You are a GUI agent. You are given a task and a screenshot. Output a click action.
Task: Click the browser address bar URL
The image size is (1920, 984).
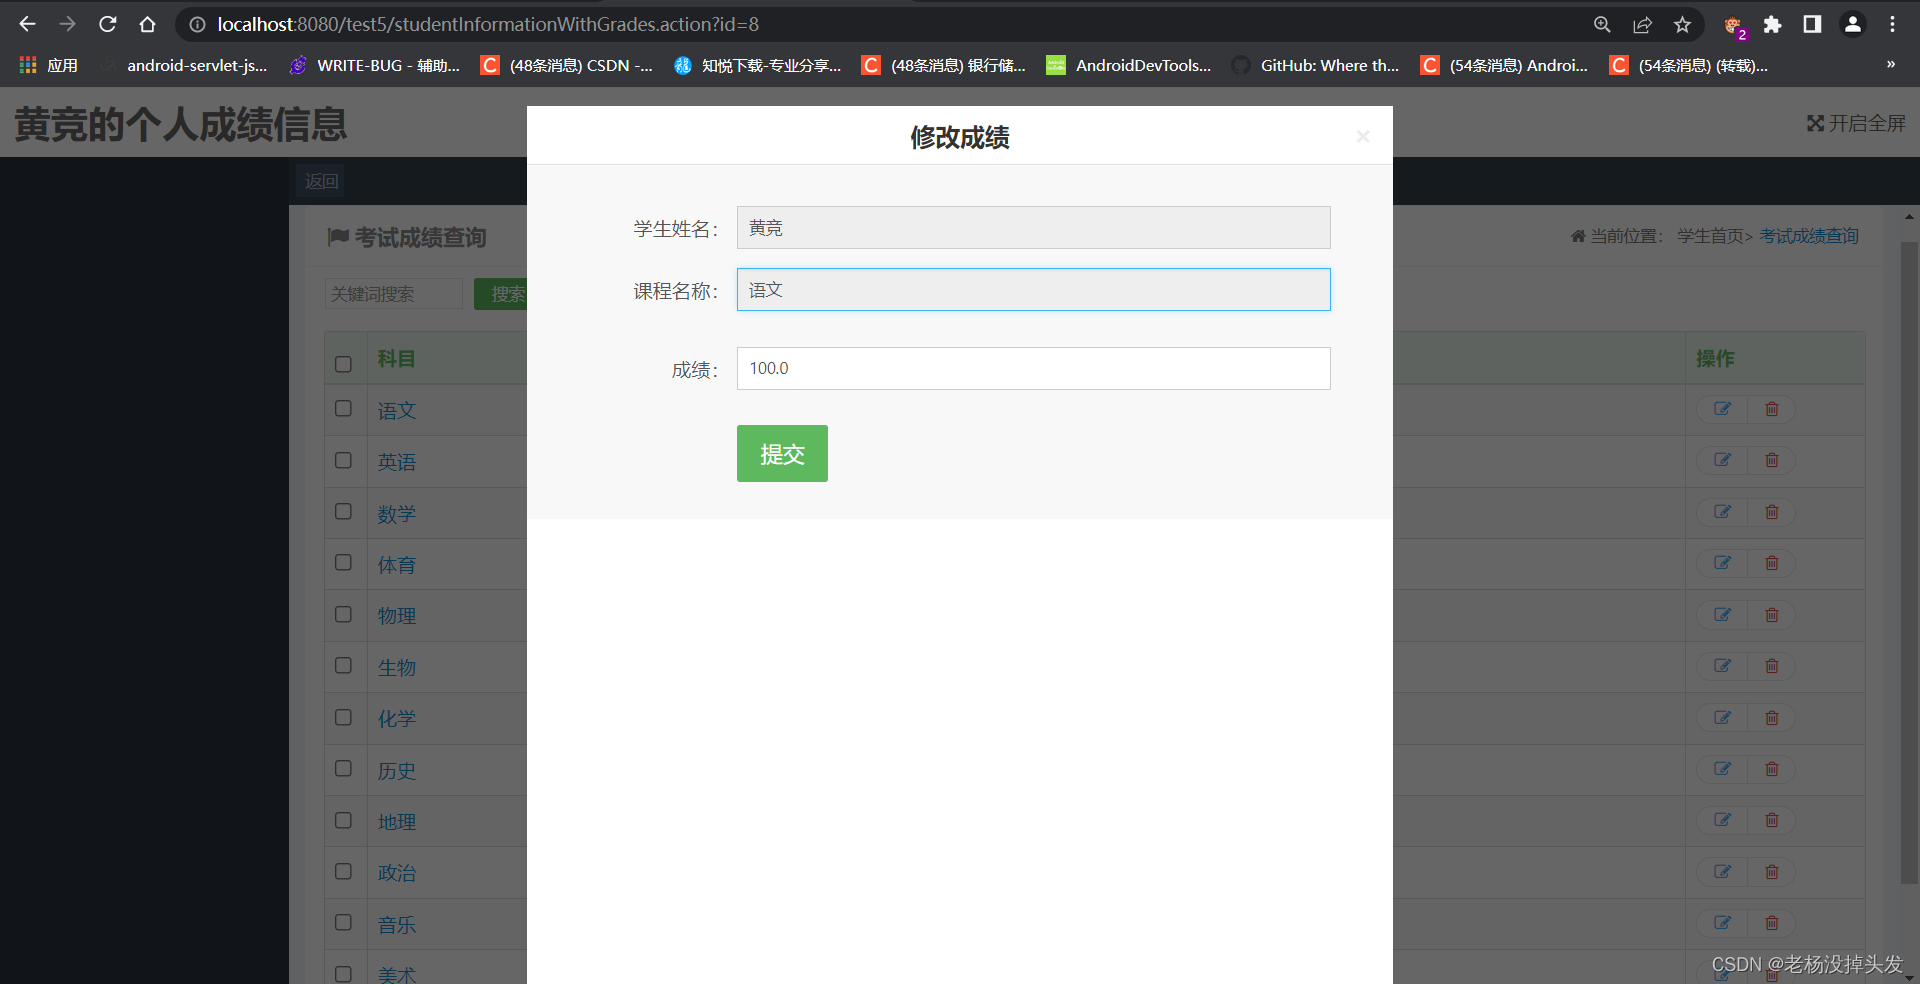tap(488, 24)
